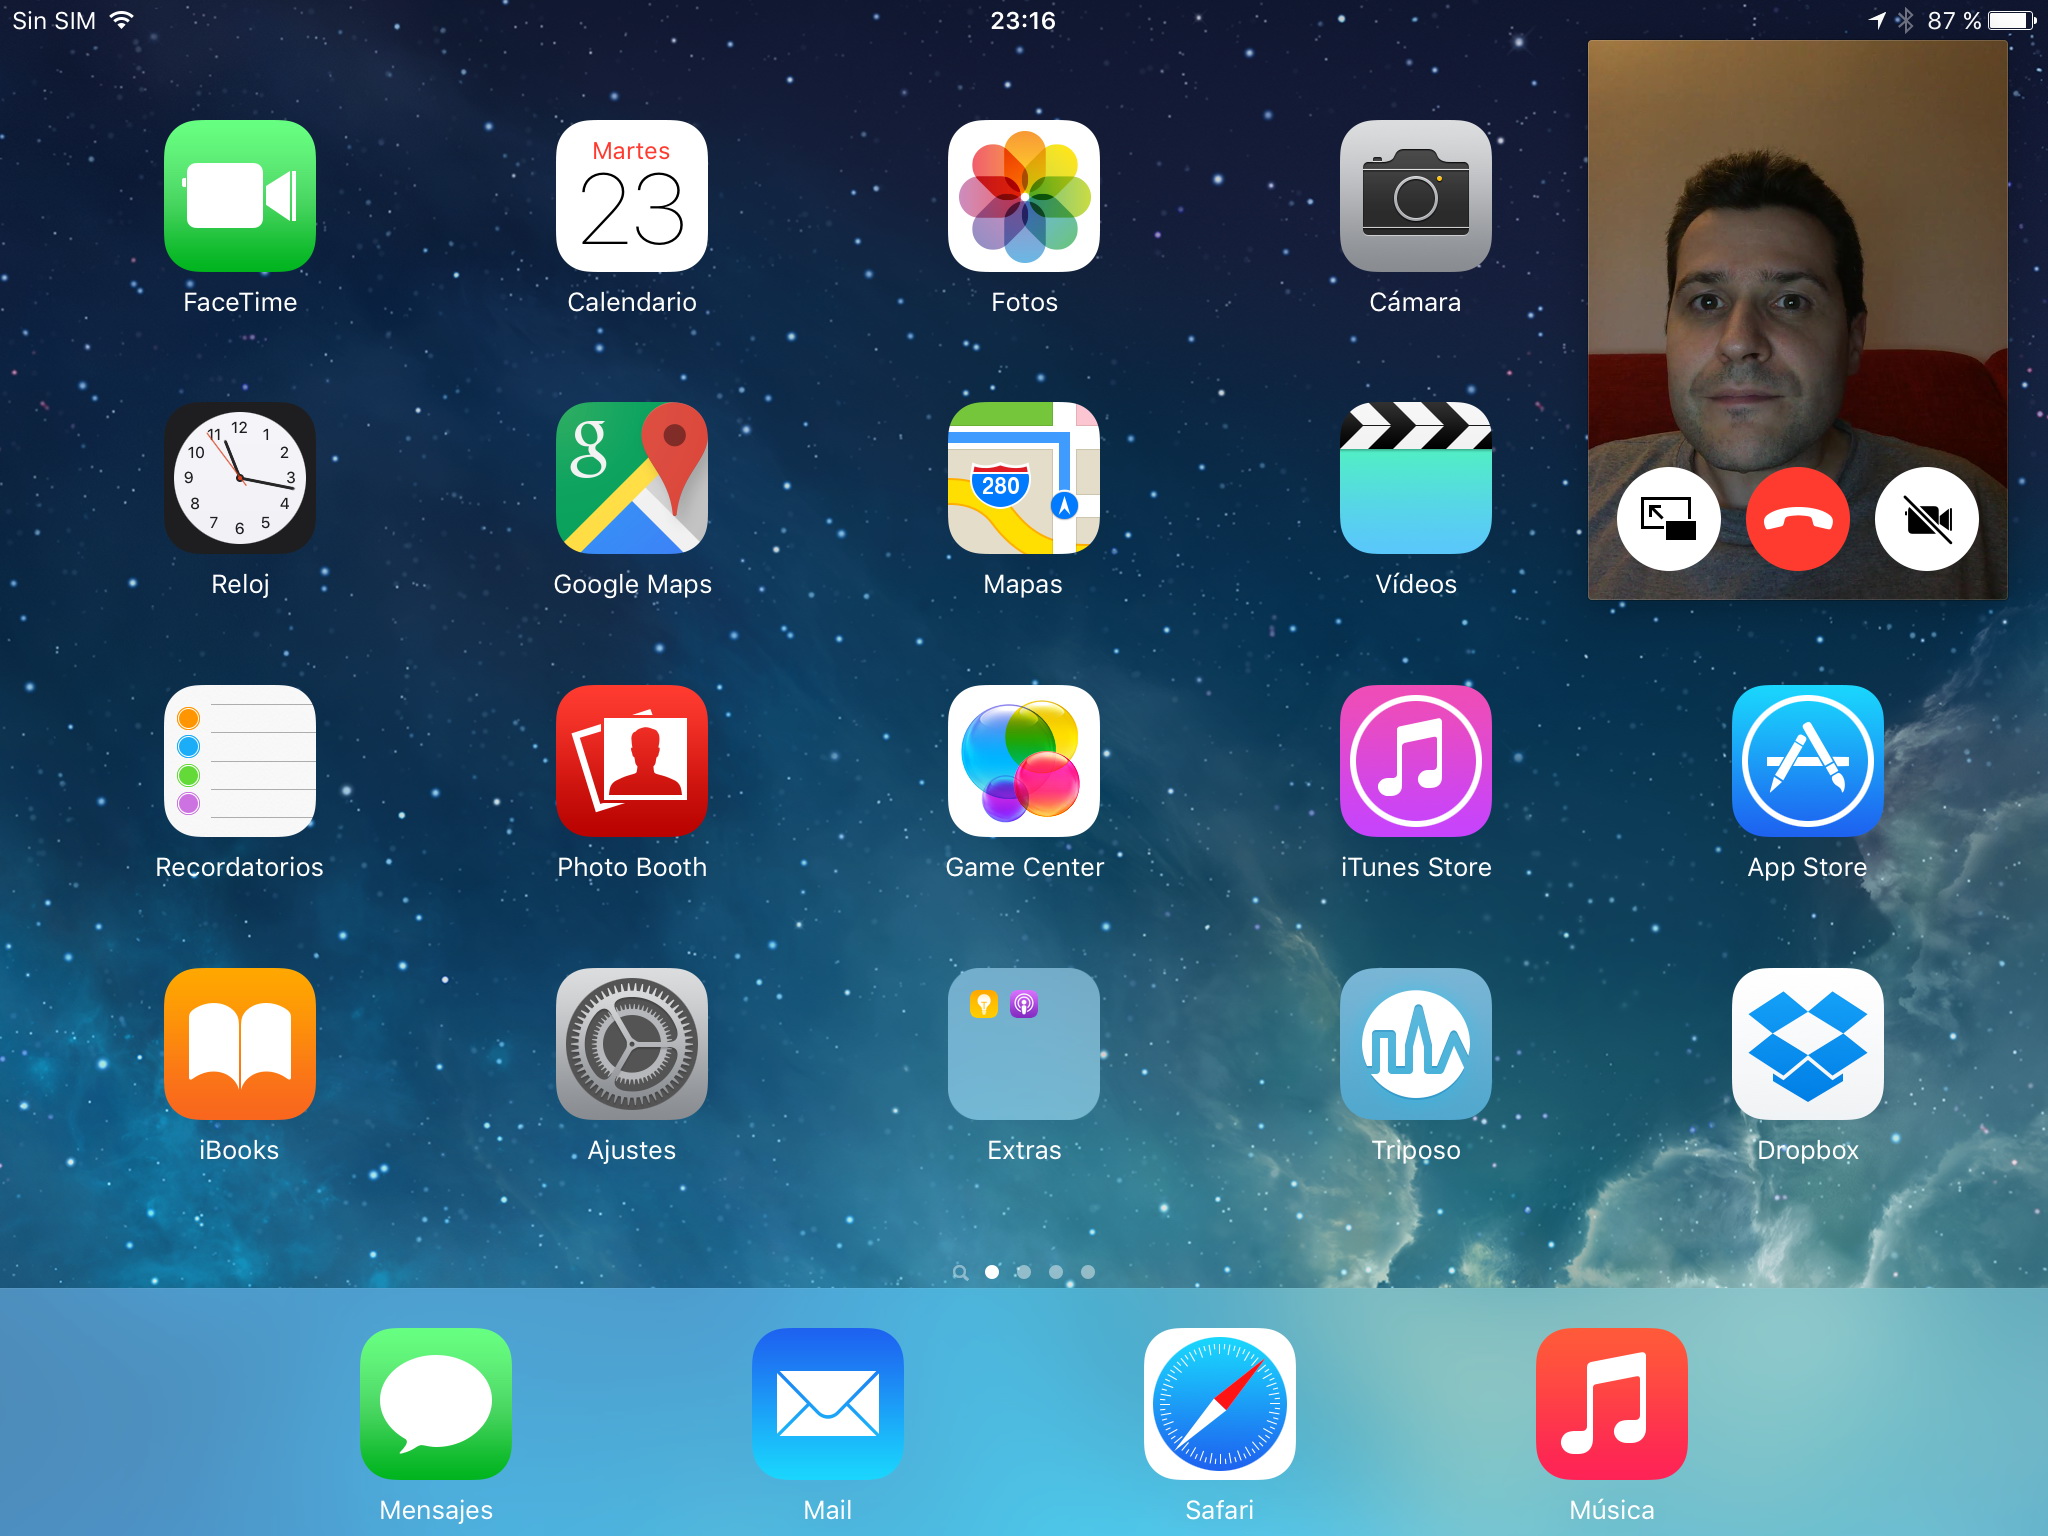This screenshot has height=1536, width=2048.
Task: Open Photo Booth
Action: [x=632, y=762]
